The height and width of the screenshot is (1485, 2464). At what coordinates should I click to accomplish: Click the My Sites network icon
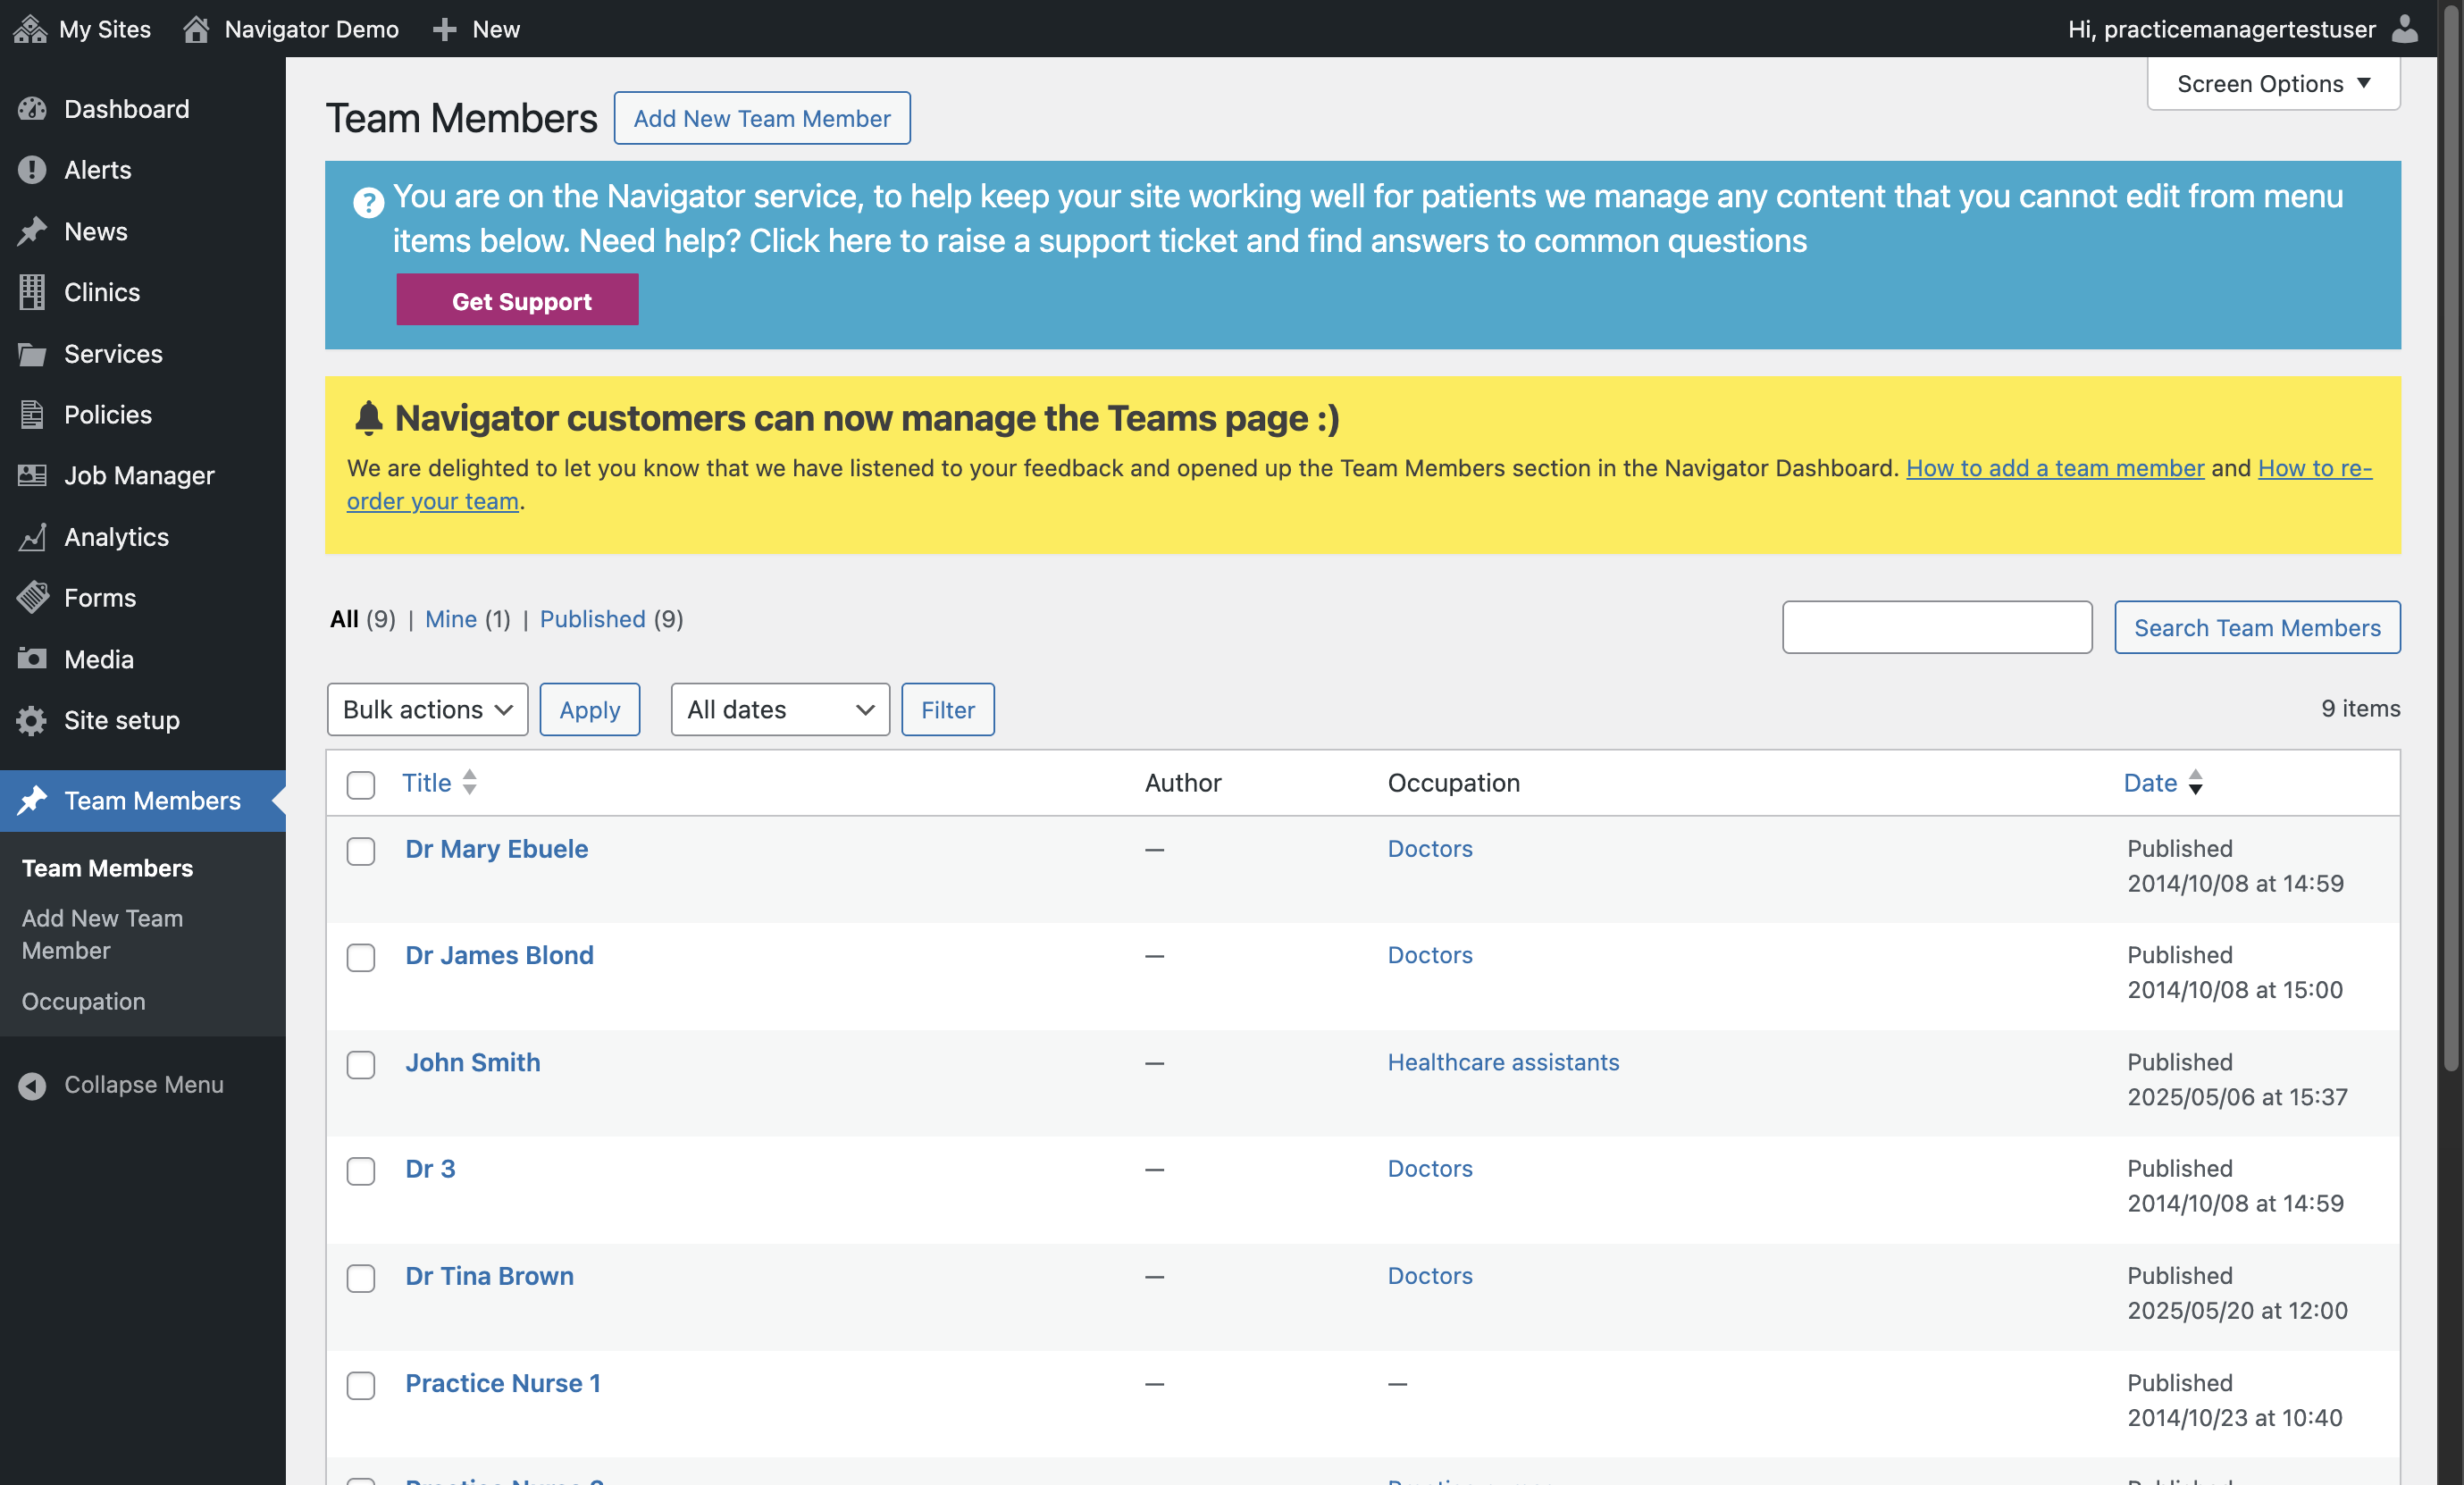point(30,29)
